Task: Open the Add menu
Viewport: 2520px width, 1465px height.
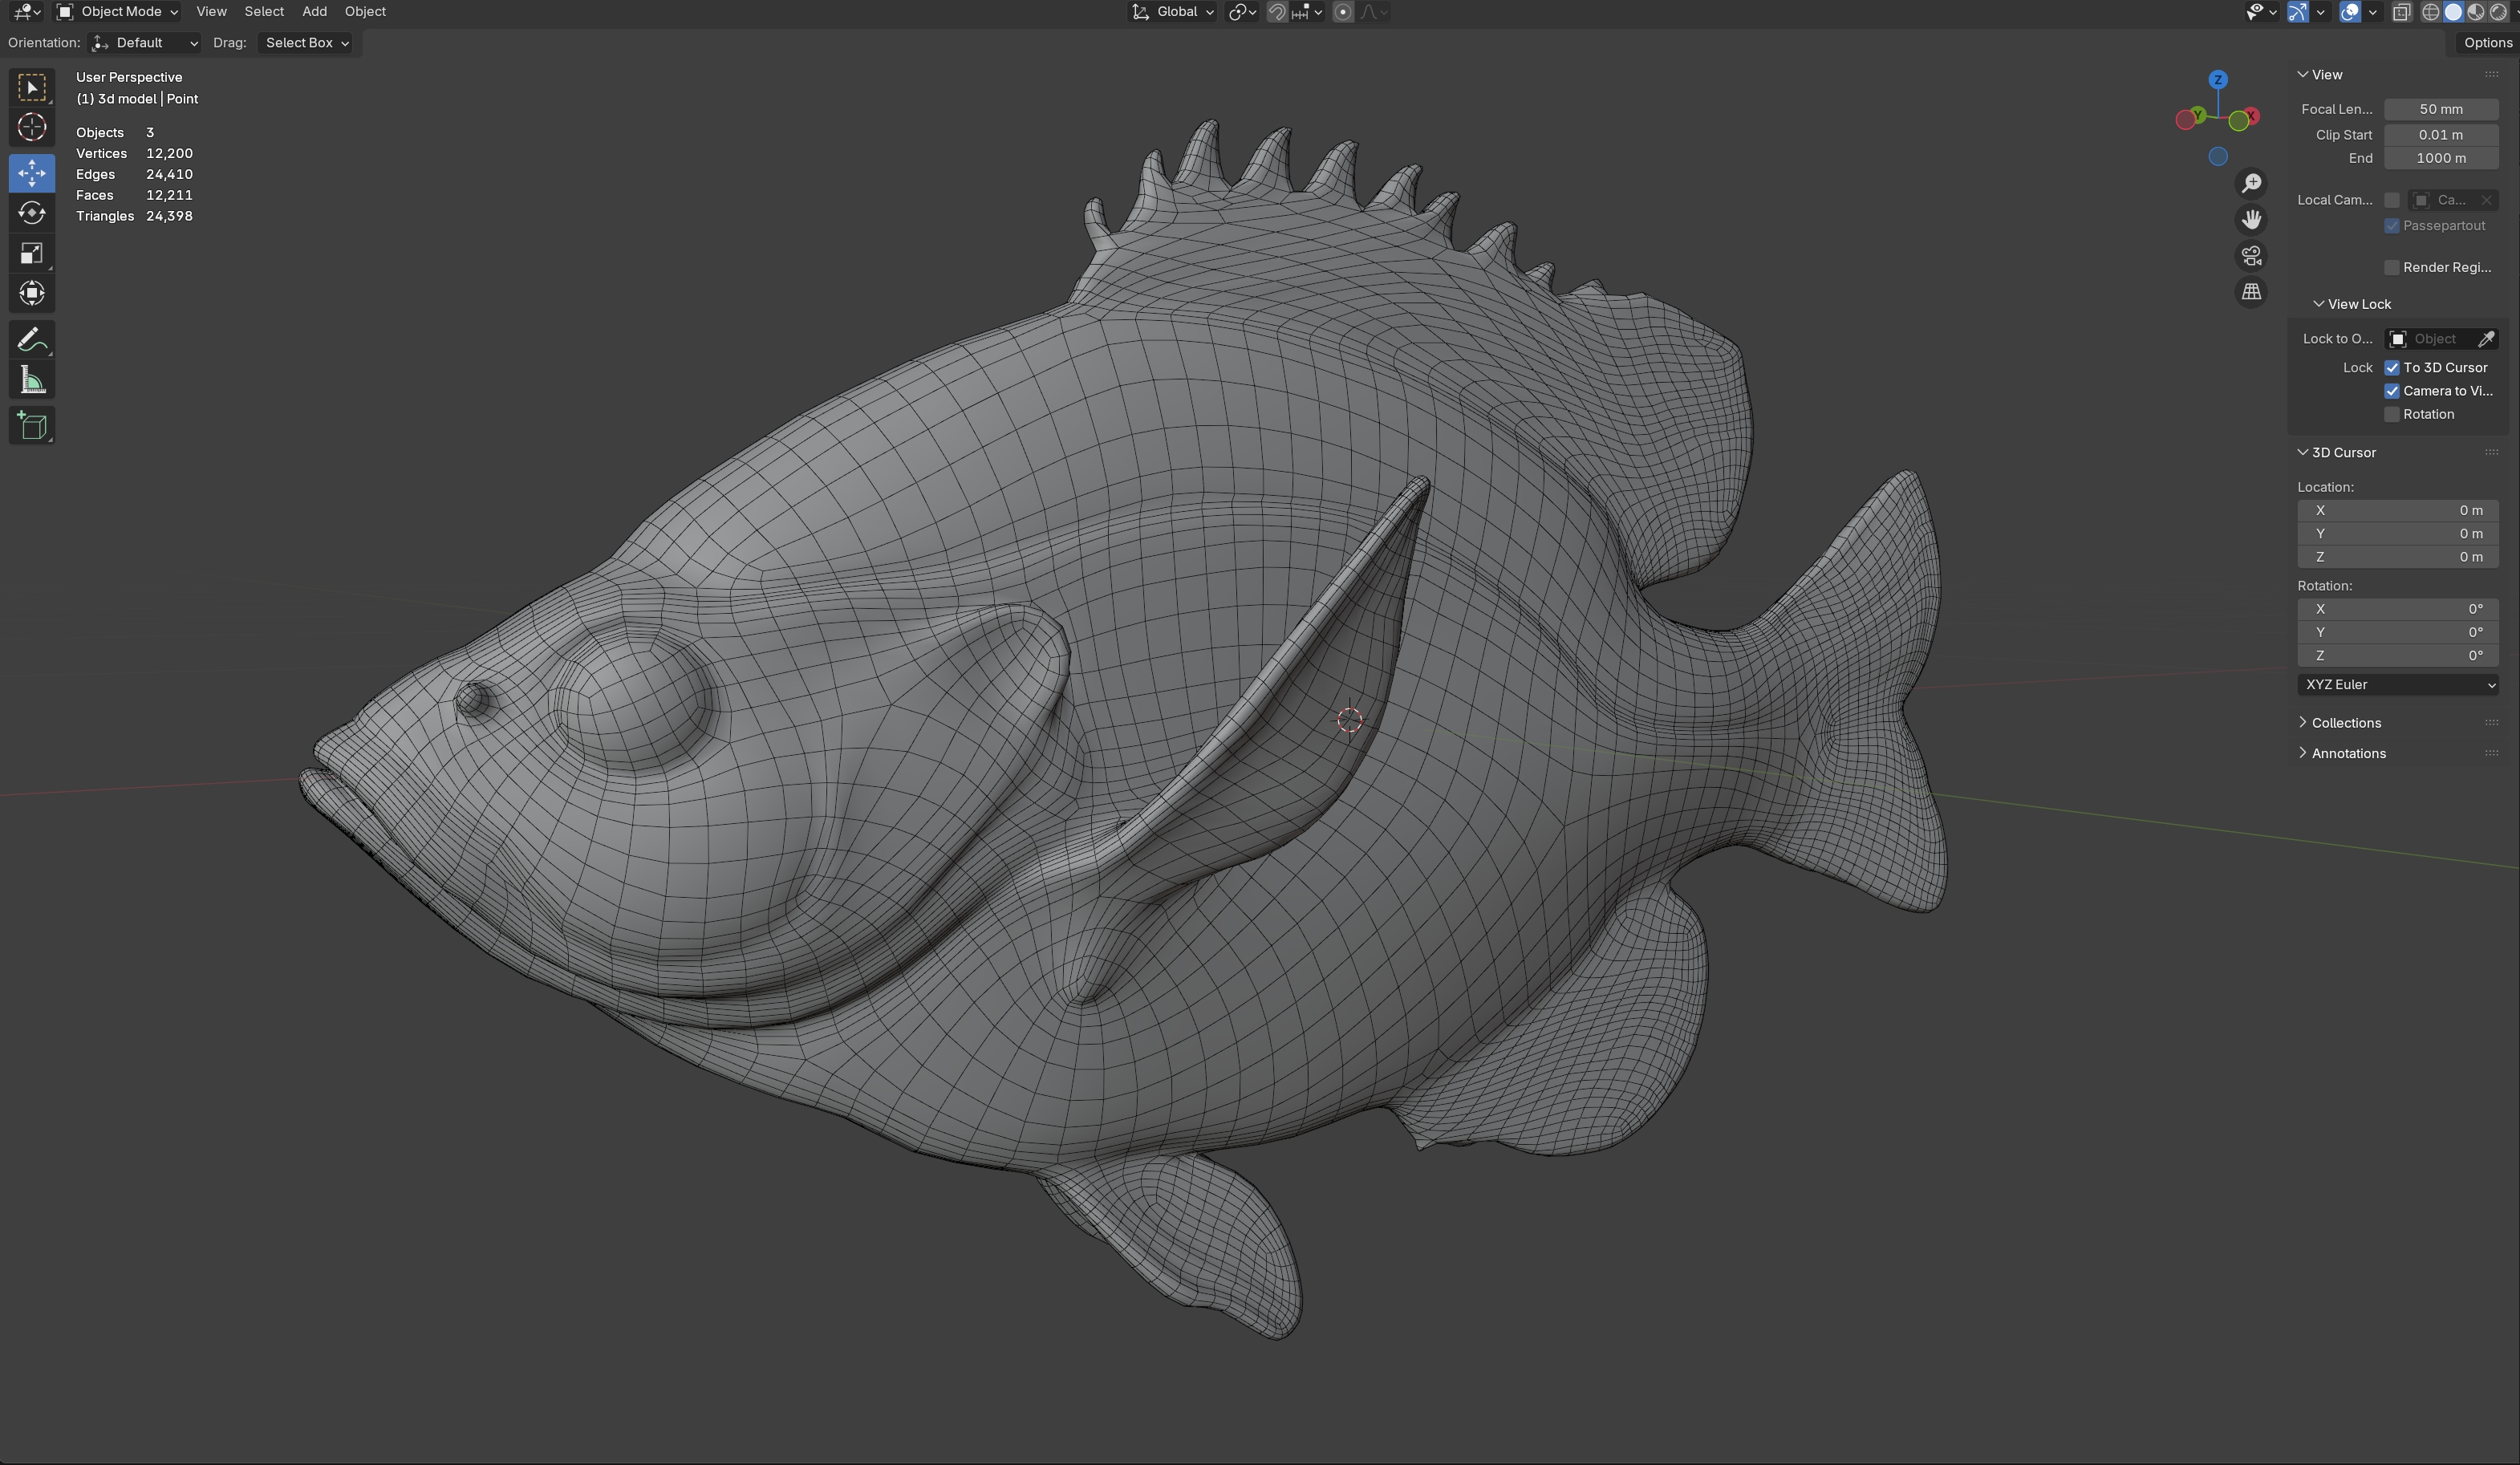Action: [314, 12]
